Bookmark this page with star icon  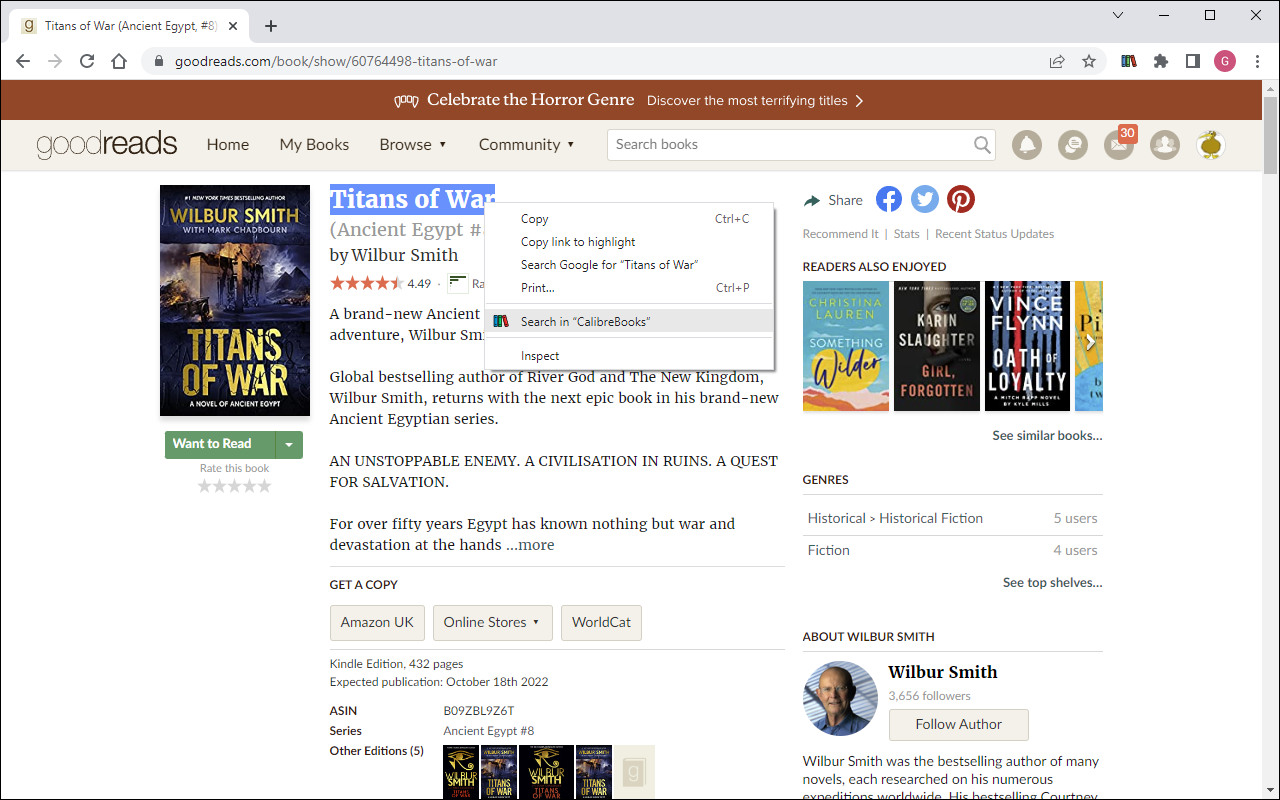1089,61
